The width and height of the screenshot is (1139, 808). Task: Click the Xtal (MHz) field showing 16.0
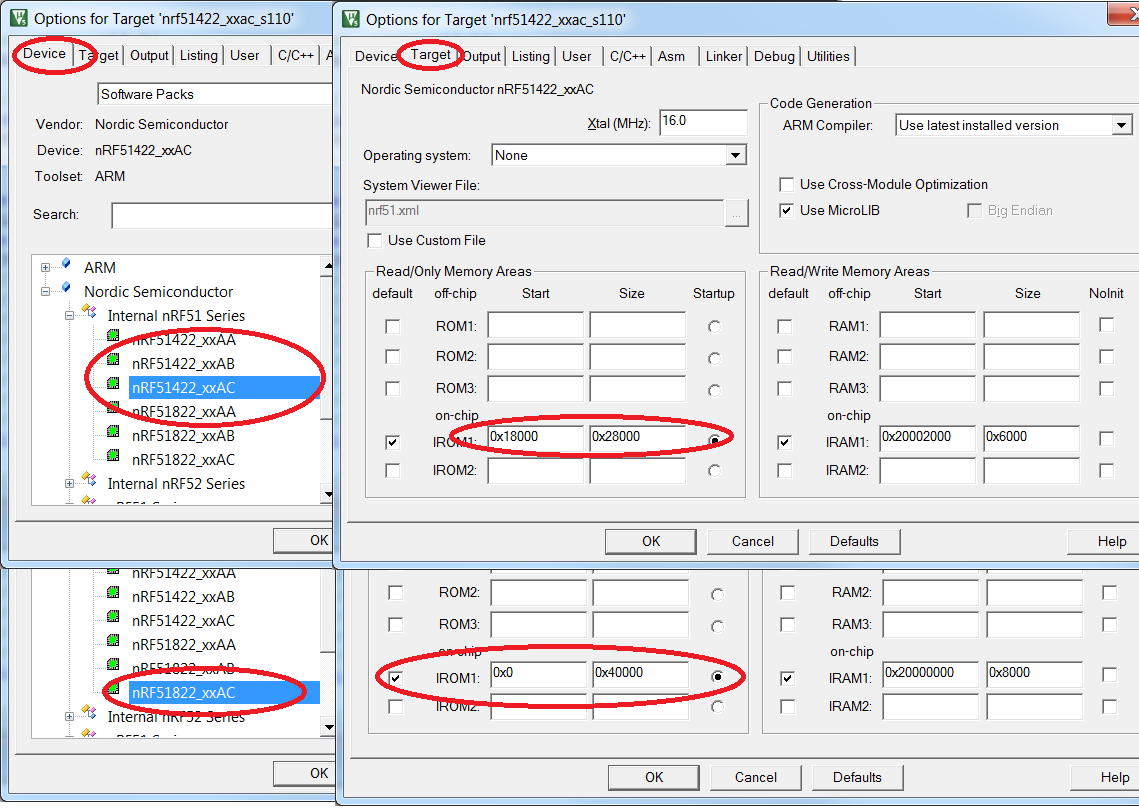(703, 122)
